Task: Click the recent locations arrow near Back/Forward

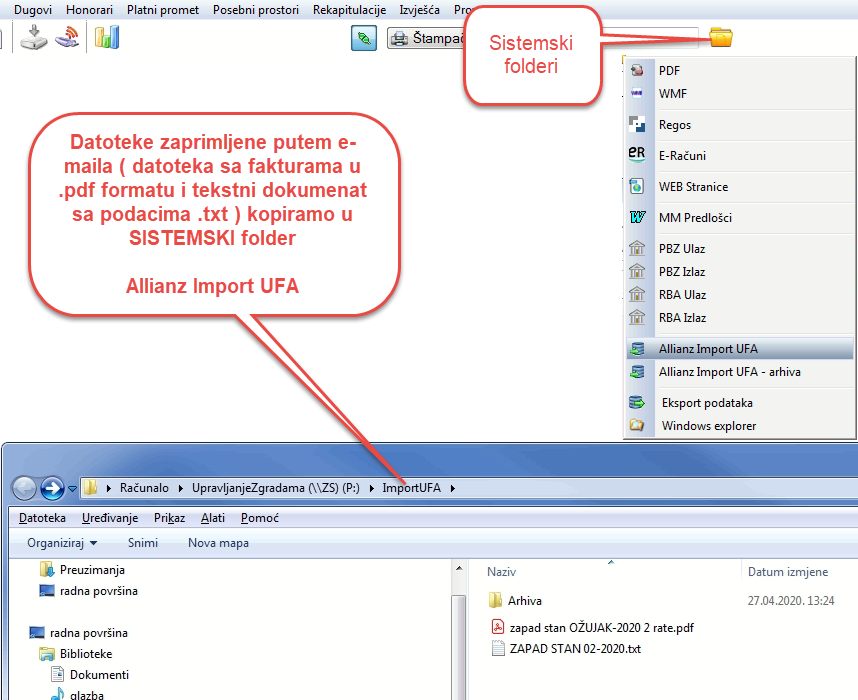Action: (73, 489)
